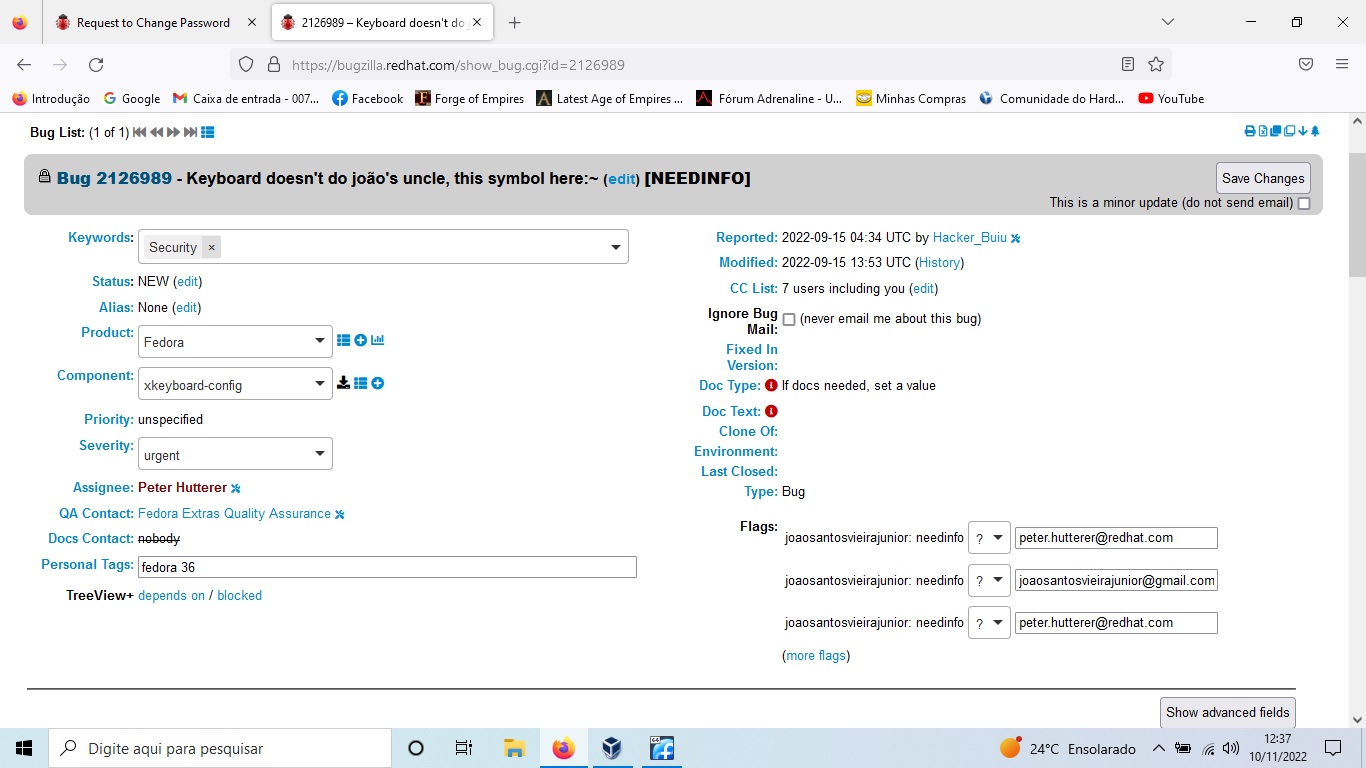Screen dimensions: 1366x768
Task: Open Firefox reader view icon
Action: [x=1128, y=64]
